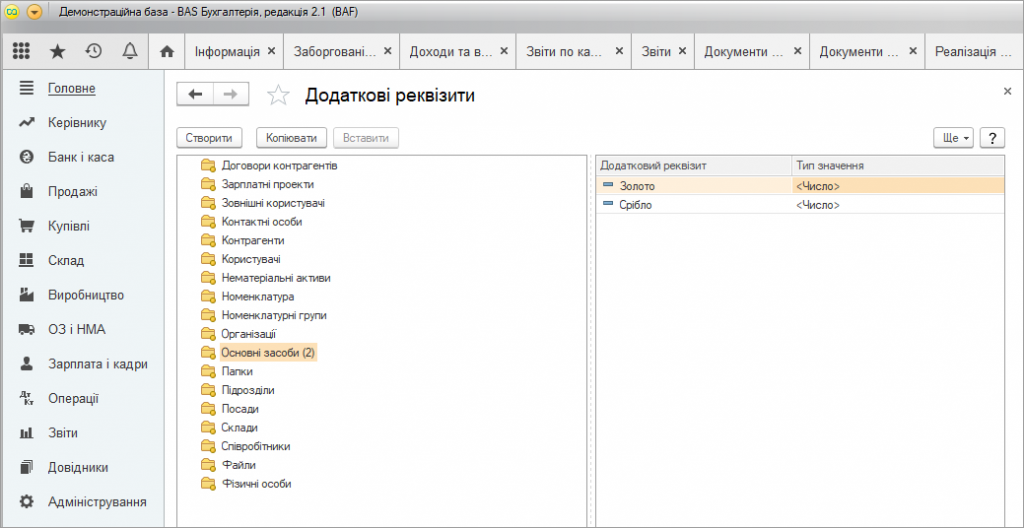Go to the Home page icon
The width and height of the screenshot is (1024, 528).
167,52
